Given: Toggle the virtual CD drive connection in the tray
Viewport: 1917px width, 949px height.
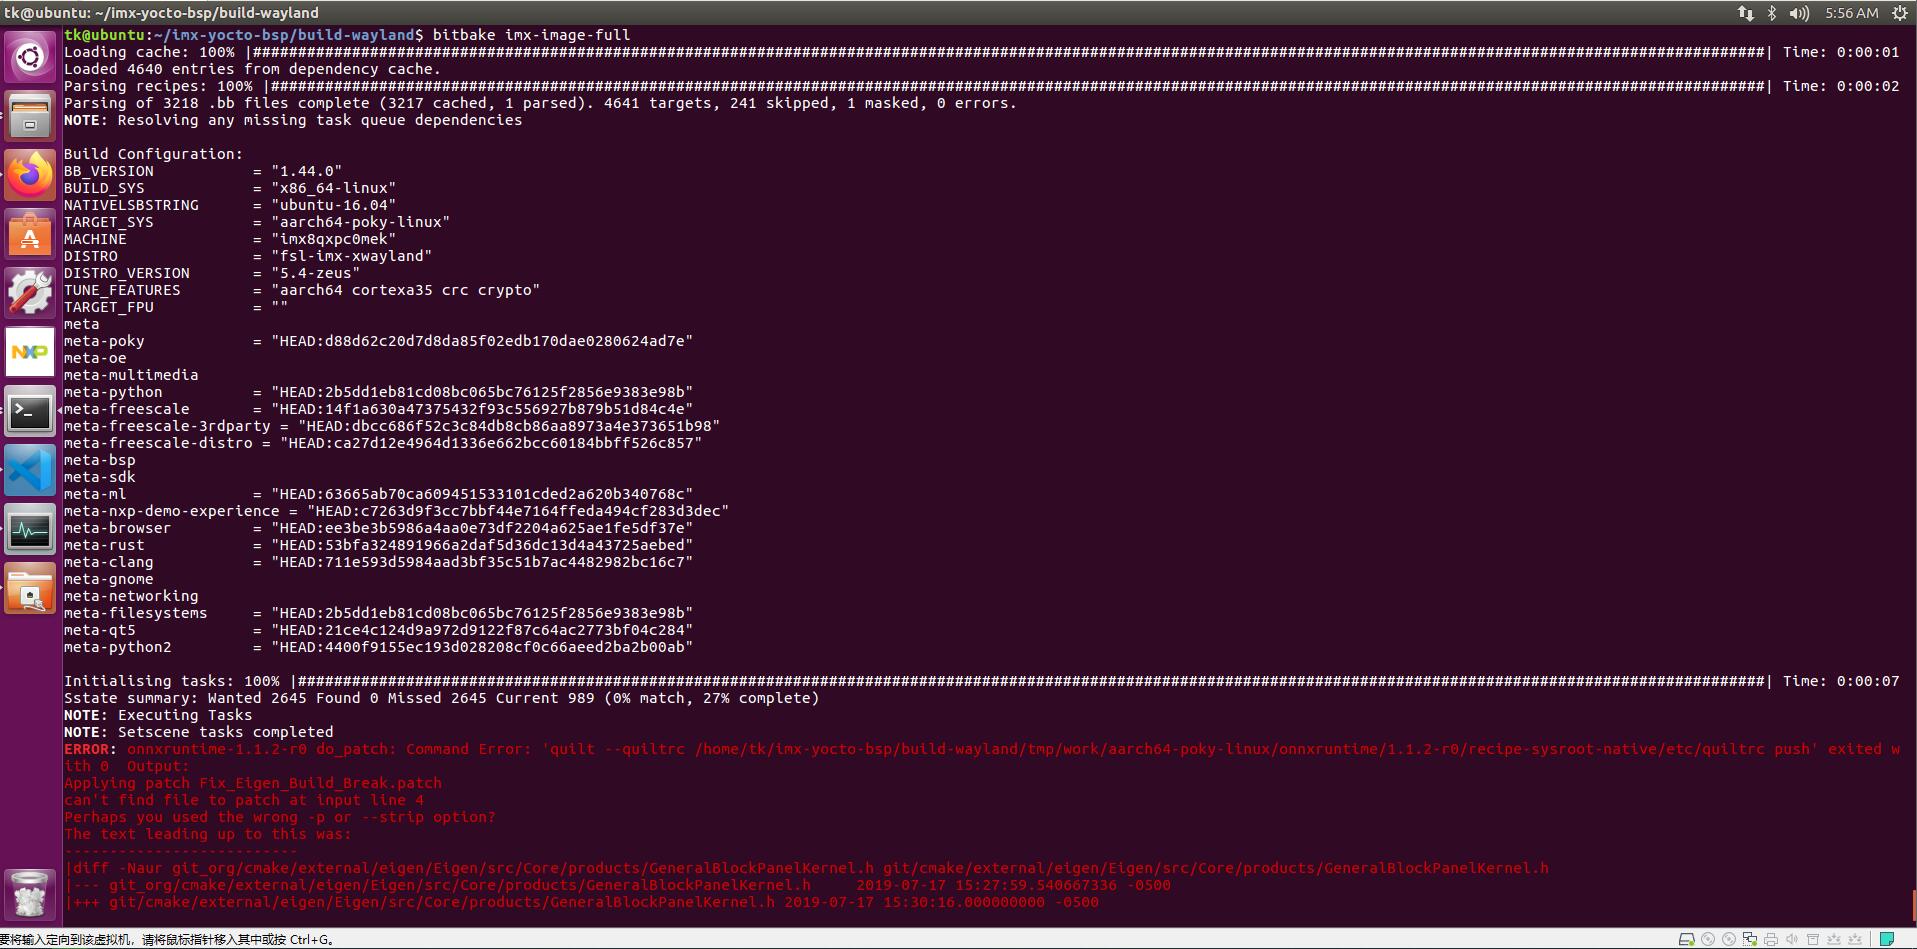Looking at the screenshot, I should [x=1708, y=938].
